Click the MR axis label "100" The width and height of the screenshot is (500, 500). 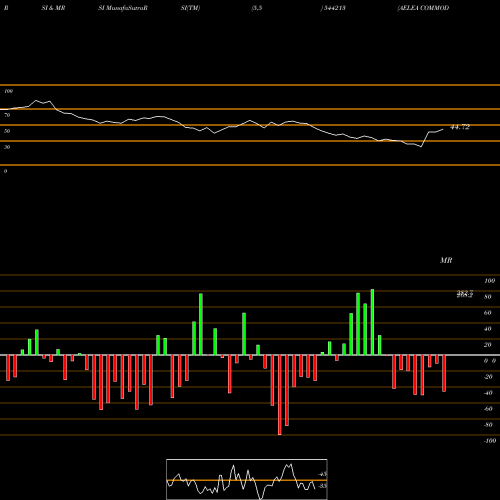pyautogui.click(x=489, y=281)
